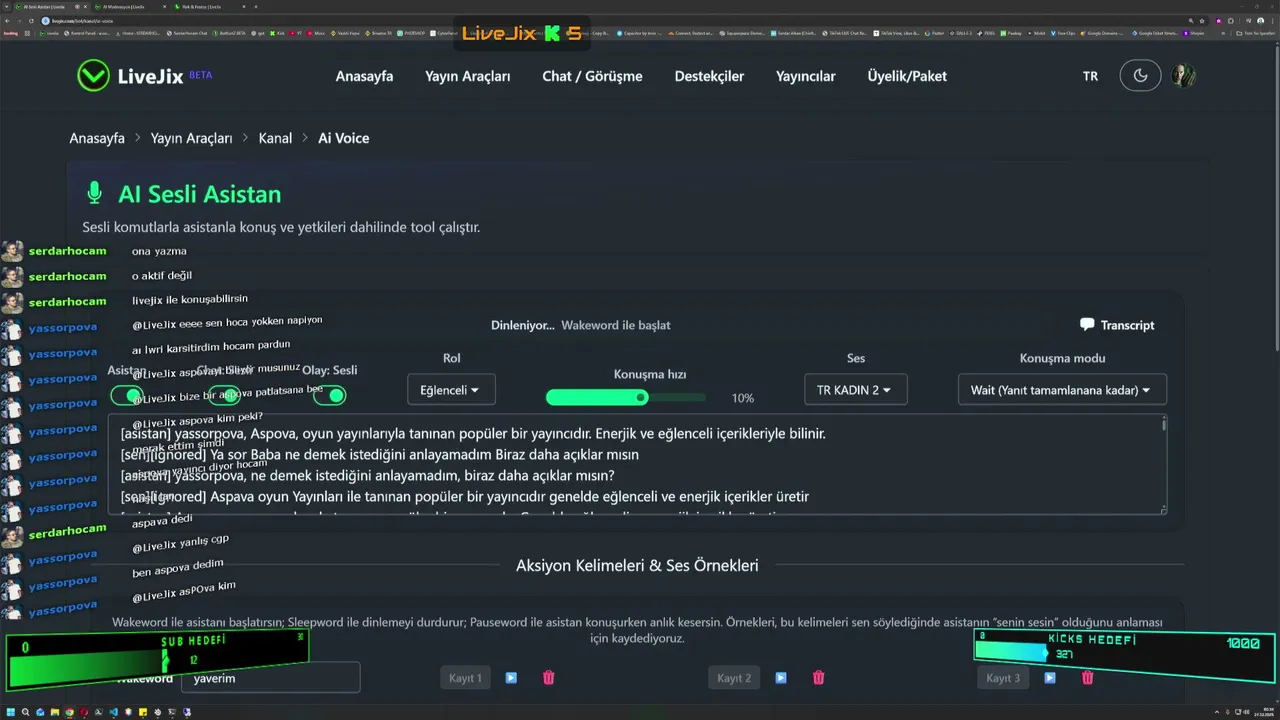Open the Rol dropdown showing Eğlenceli
The width and height of the screenshot is (1280, 720).
[451, 390]
